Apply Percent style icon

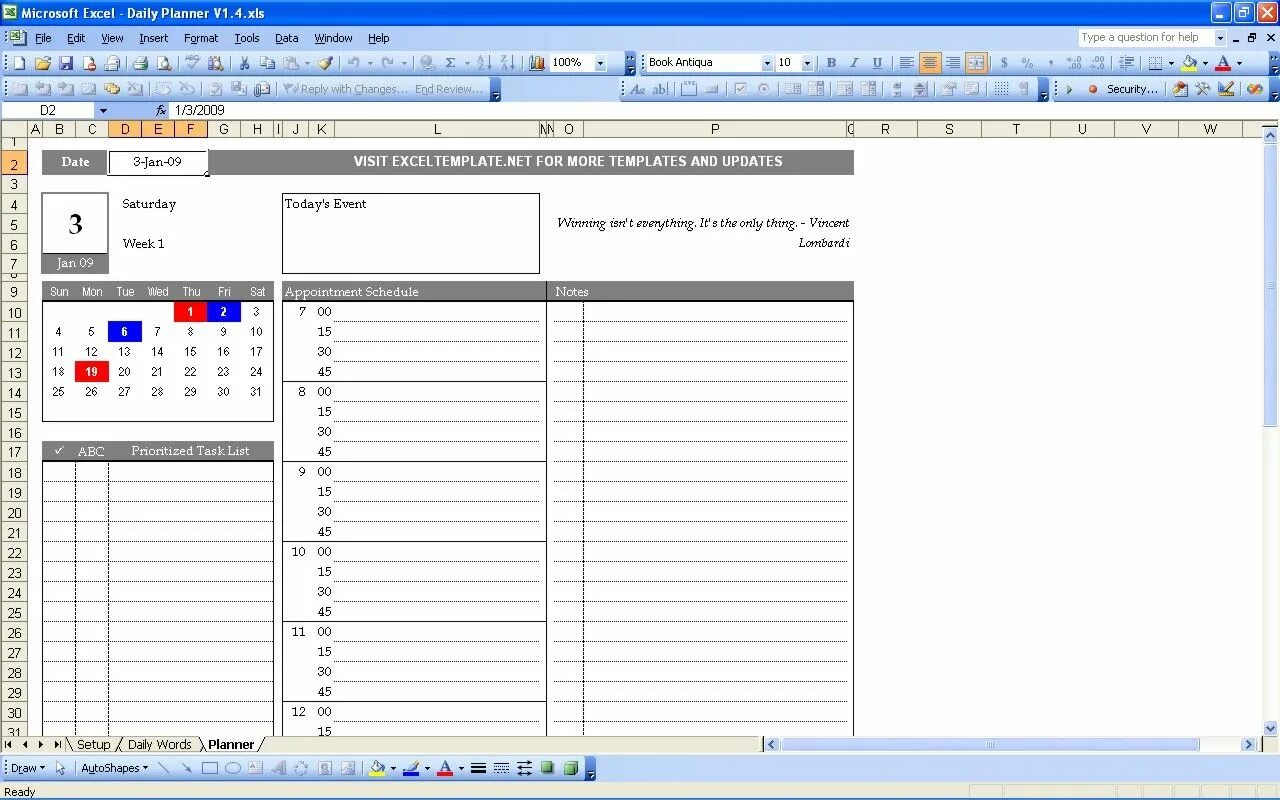point(1027,63)
